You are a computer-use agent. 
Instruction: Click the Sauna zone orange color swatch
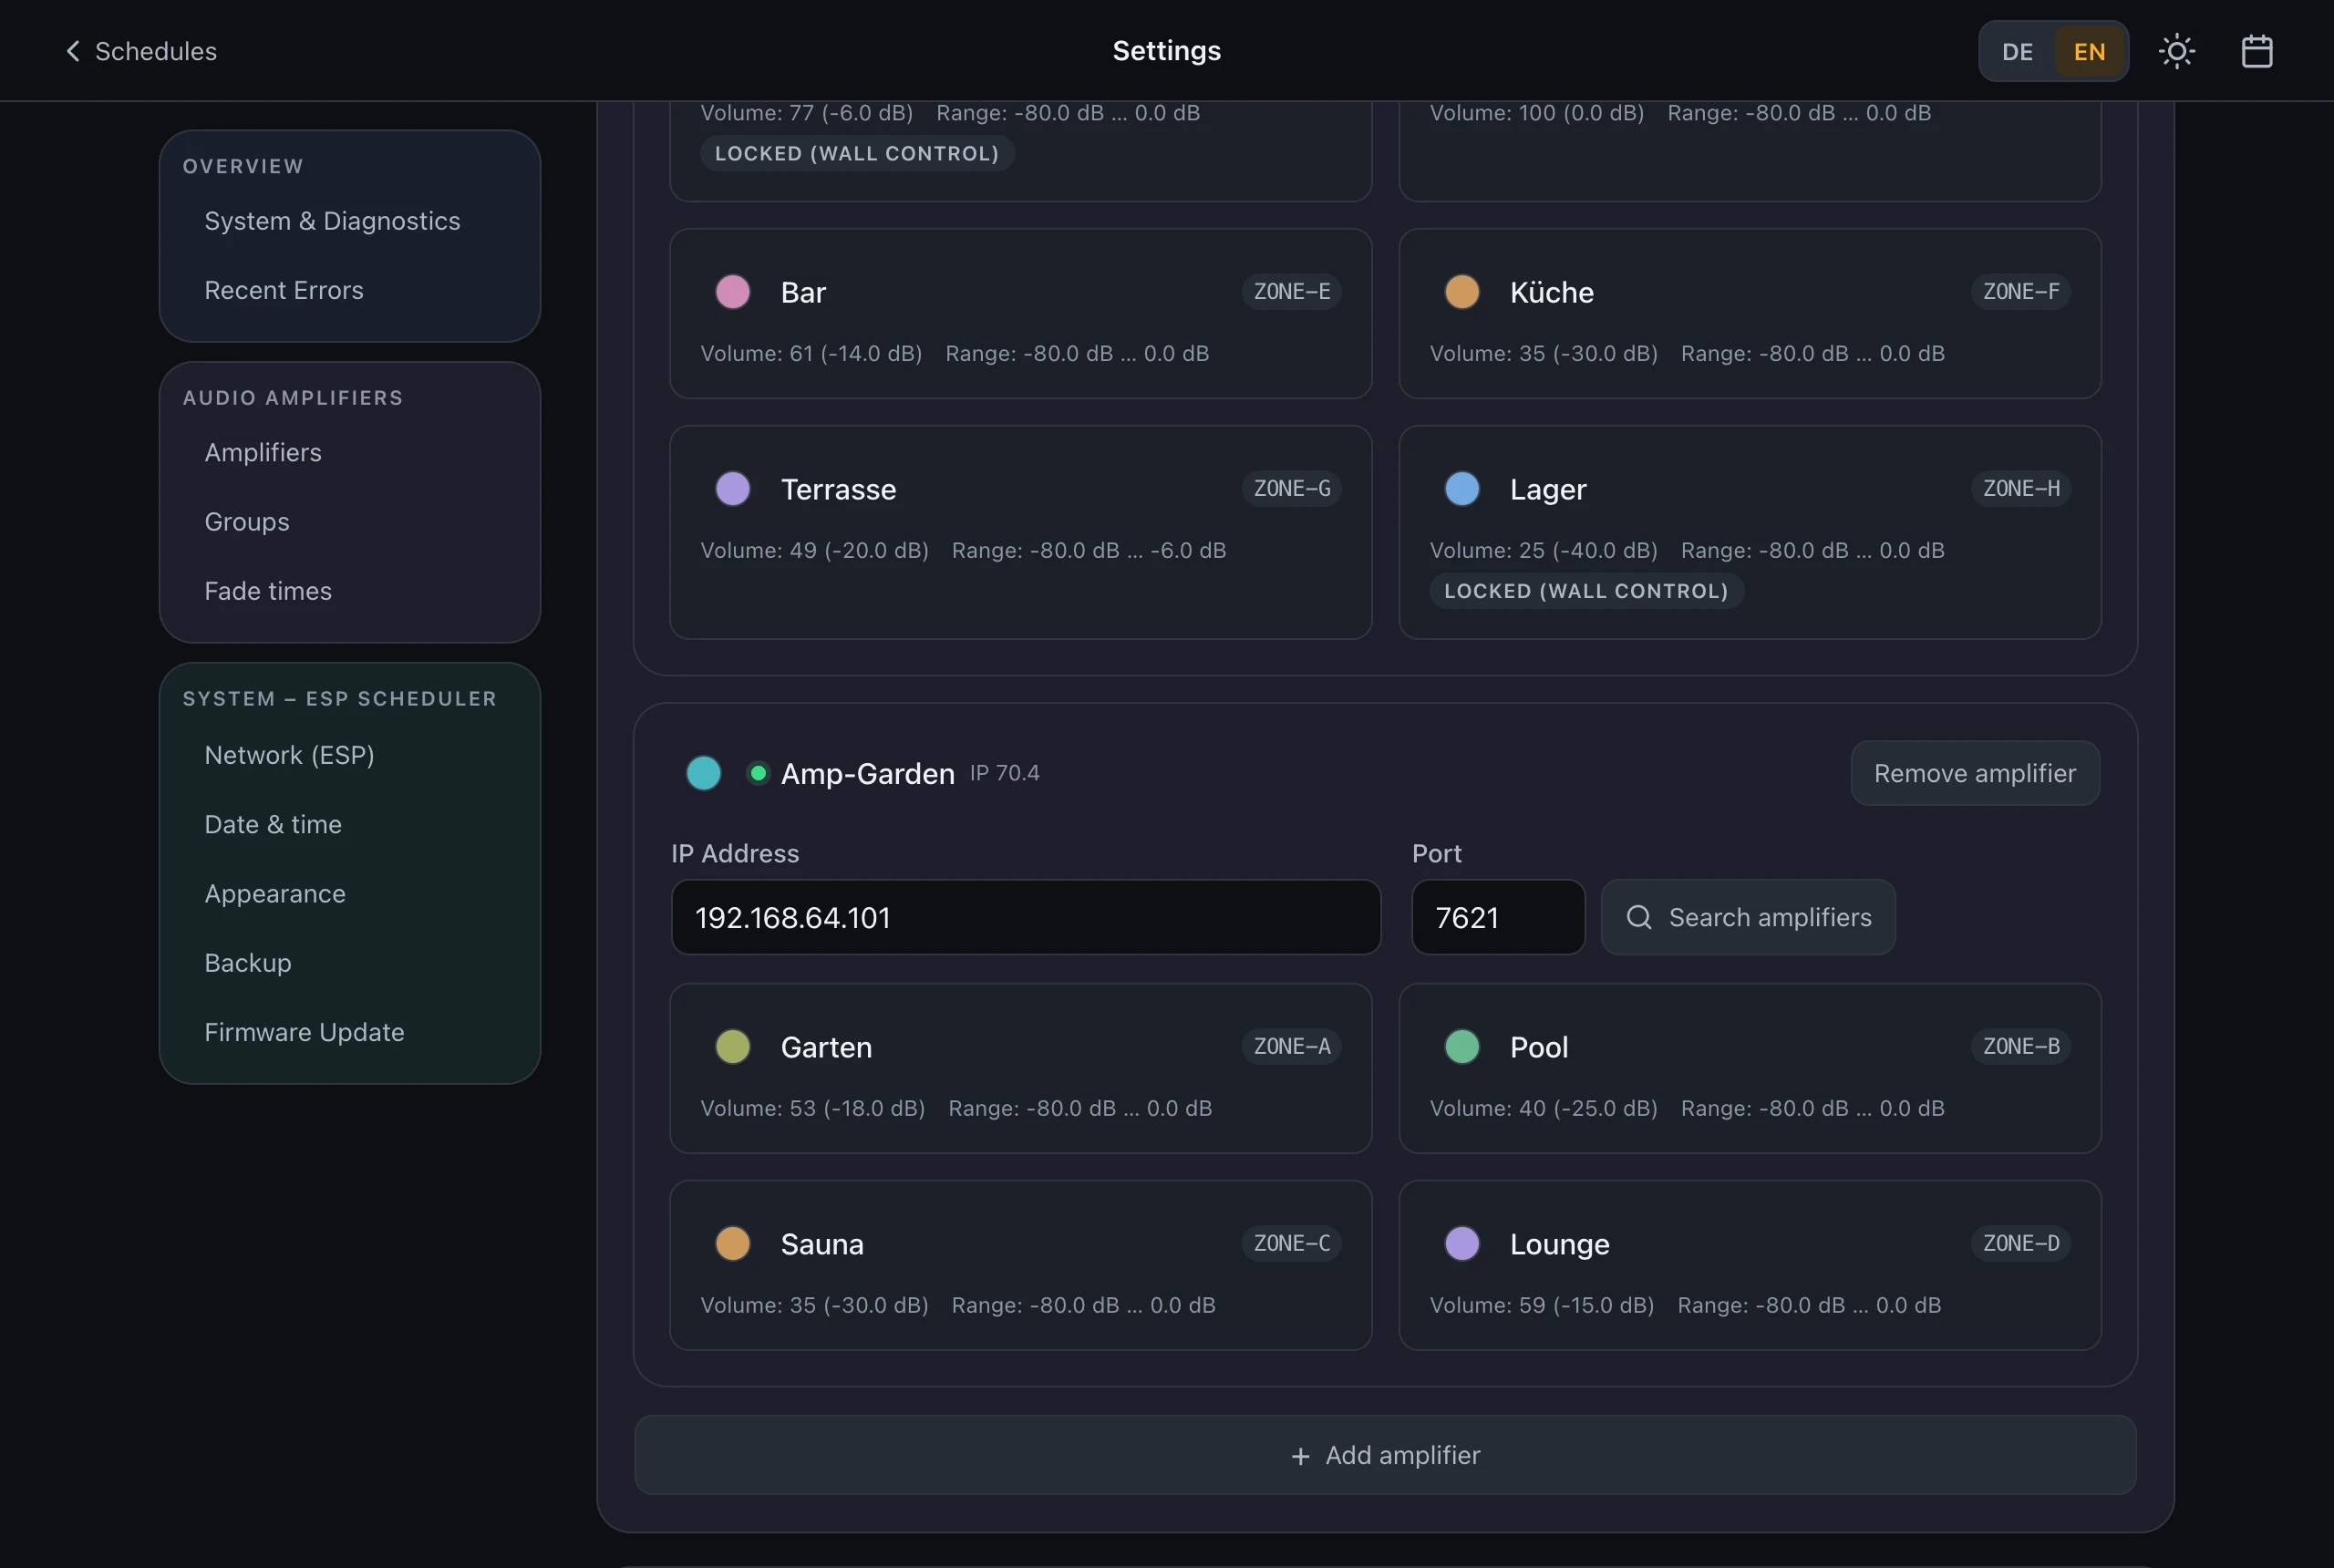click(733, 1244)
